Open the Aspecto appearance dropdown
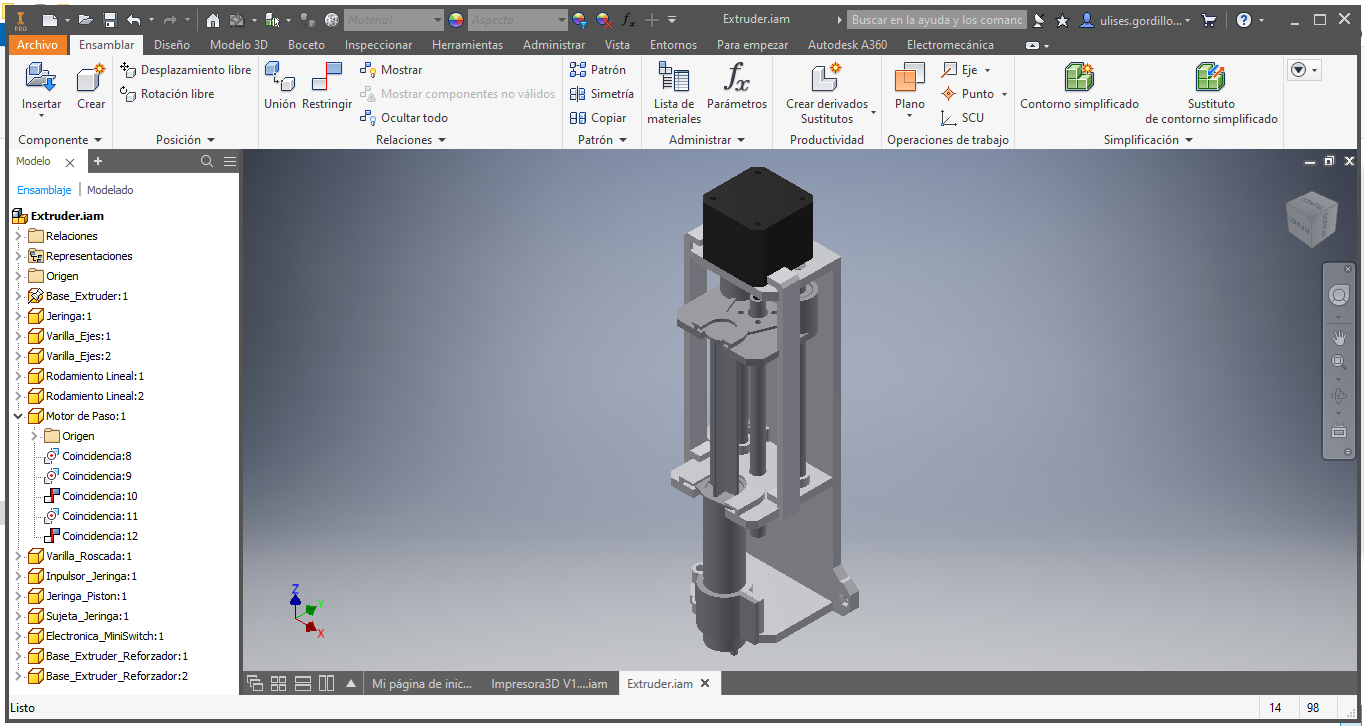The height and width of the screenshot is (726, 1364). (x=518, y=20)
